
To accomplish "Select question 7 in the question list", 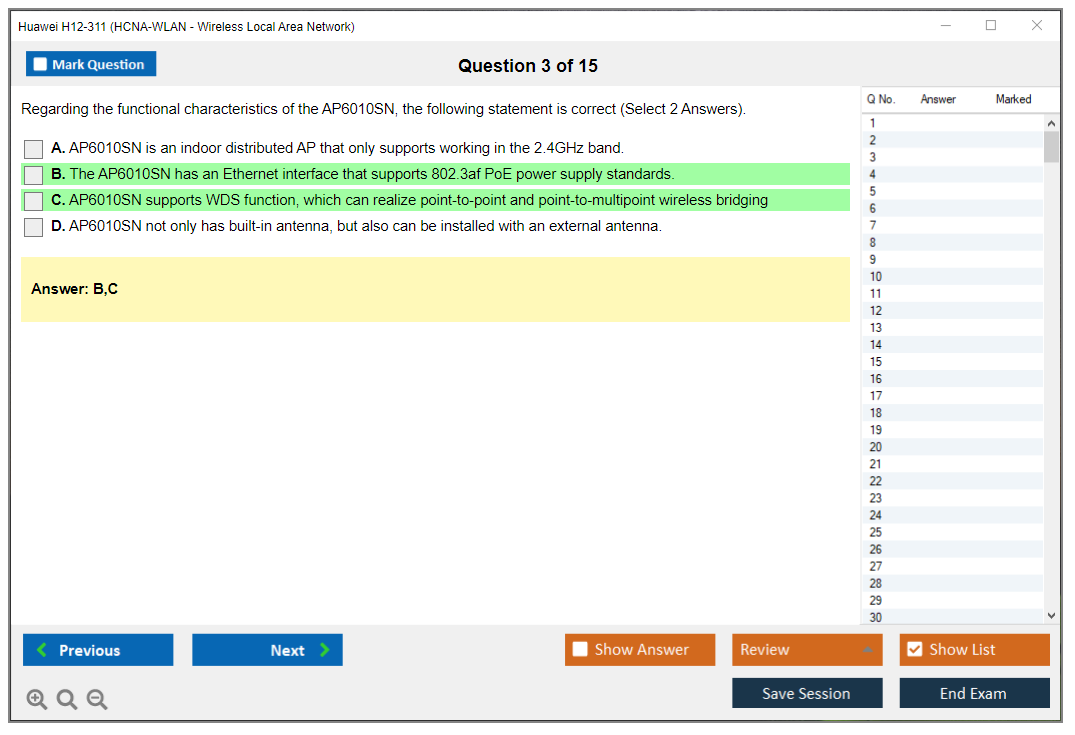I will 873,226.
